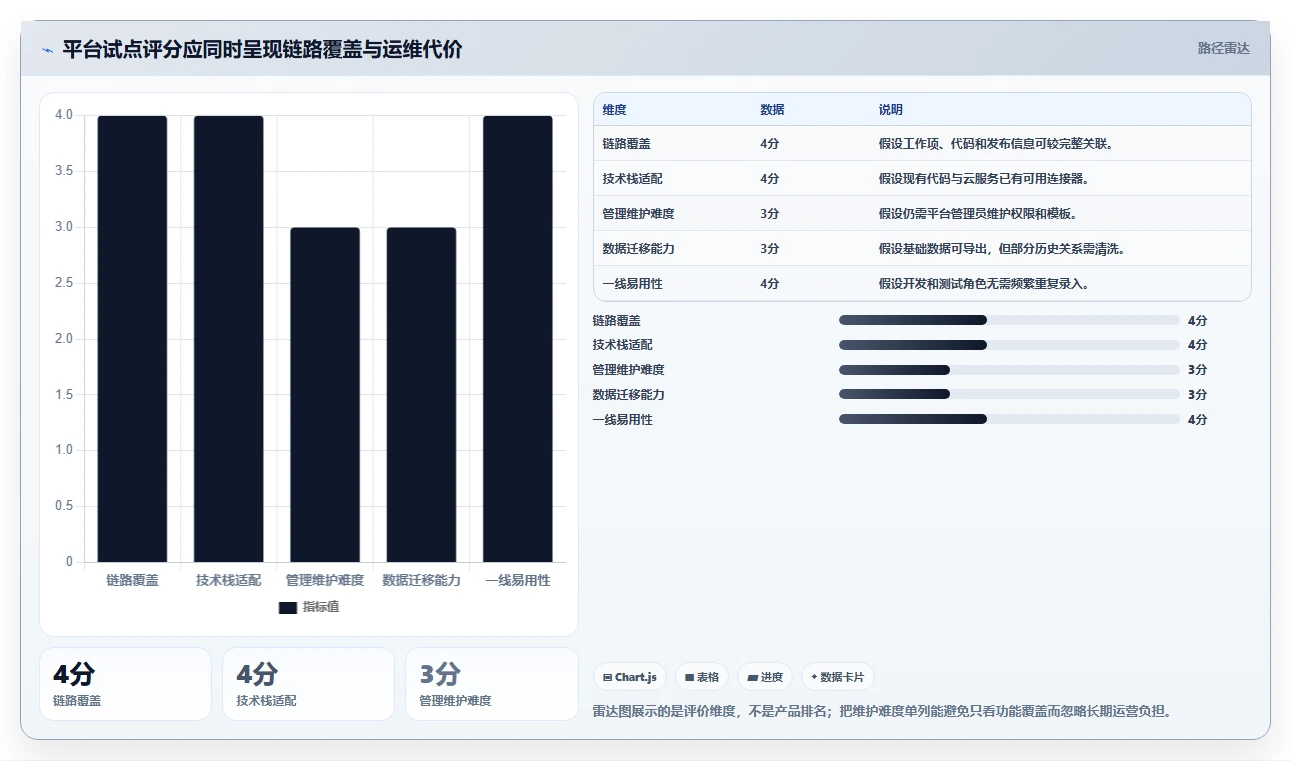This screenshot has width=1291, height=761.
Task: Click the 4.0 value on the y-axis
Action: tap(63, 115)
